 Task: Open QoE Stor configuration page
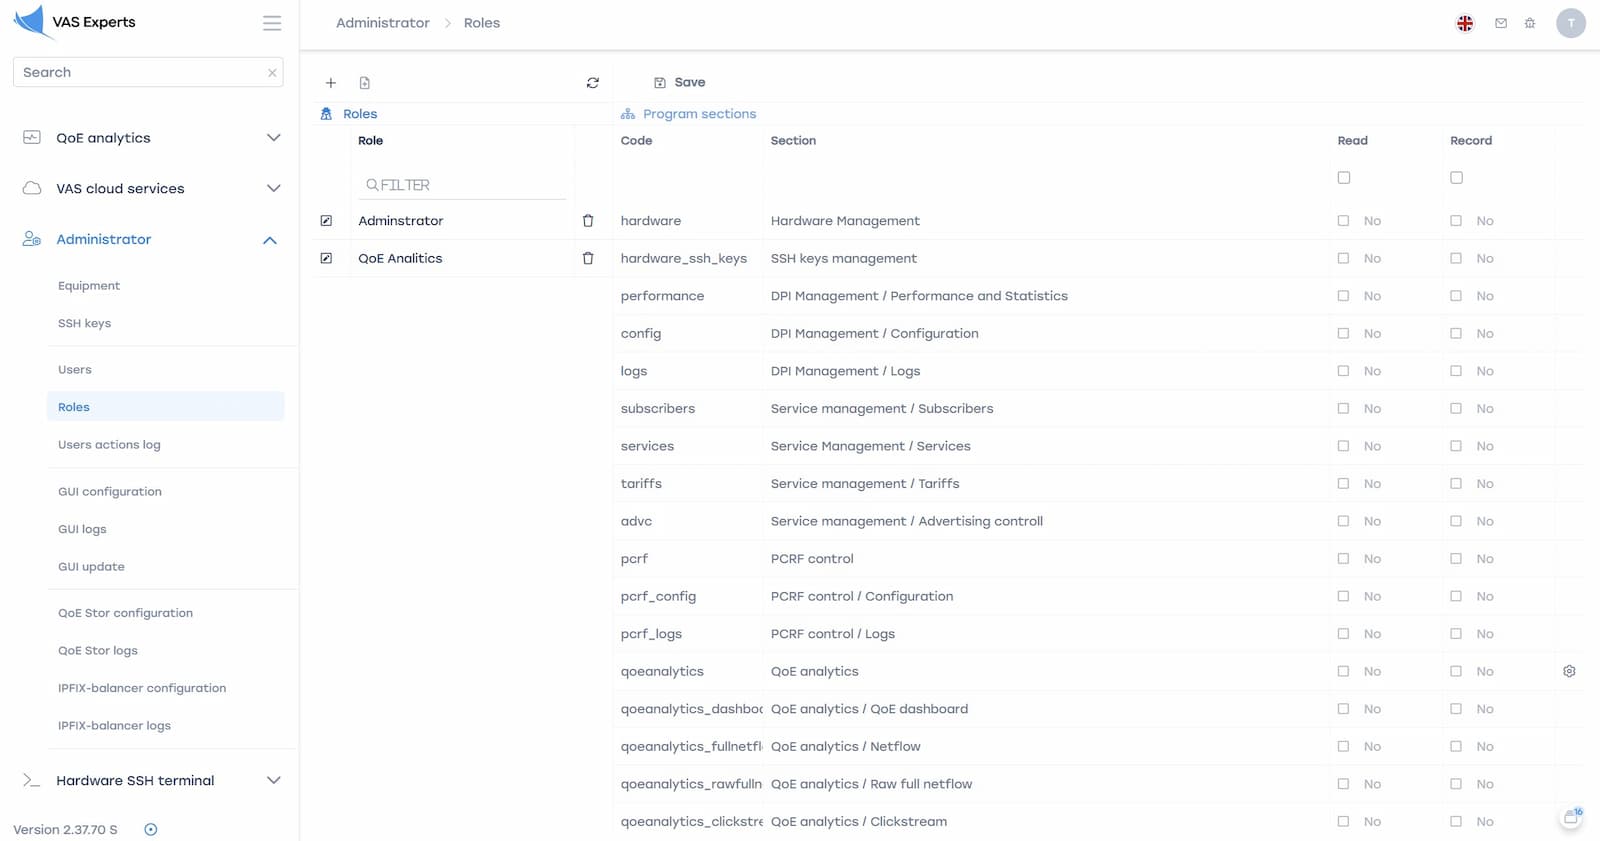pyautogui.click(x=125, y=613)
